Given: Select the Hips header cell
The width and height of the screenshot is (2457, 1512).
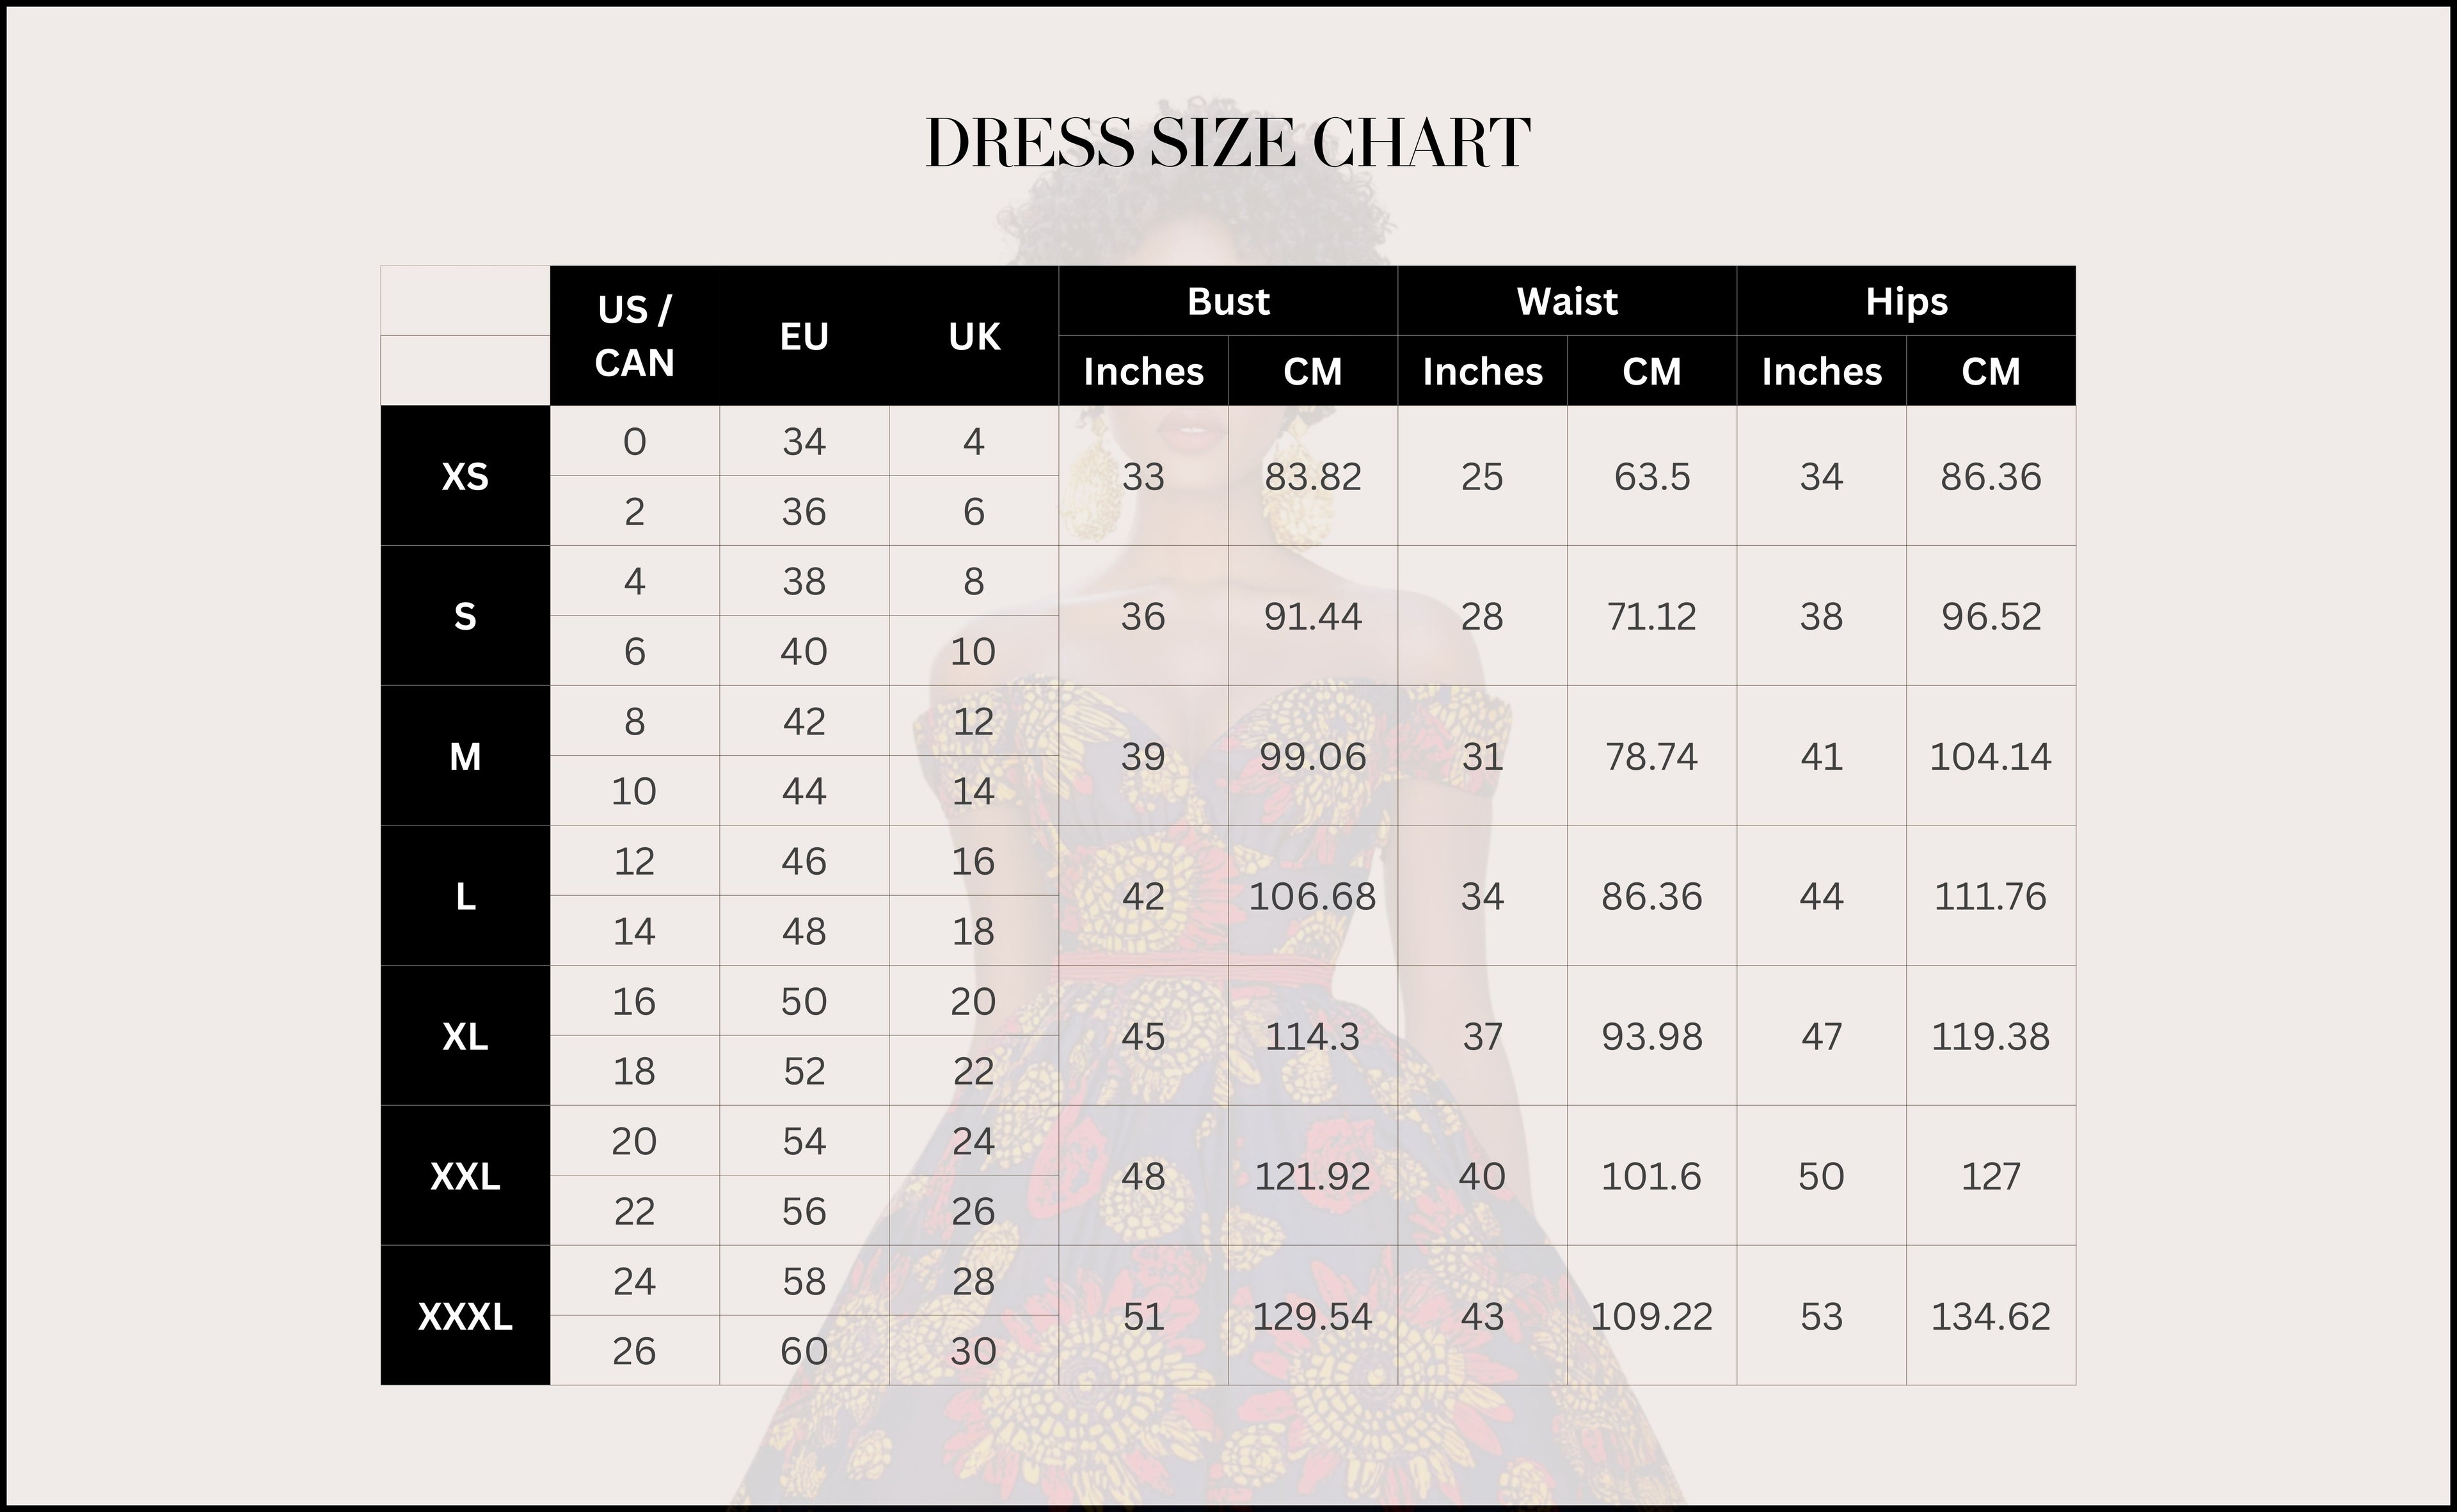Looking at the screenshot, I should point(1906,301).
